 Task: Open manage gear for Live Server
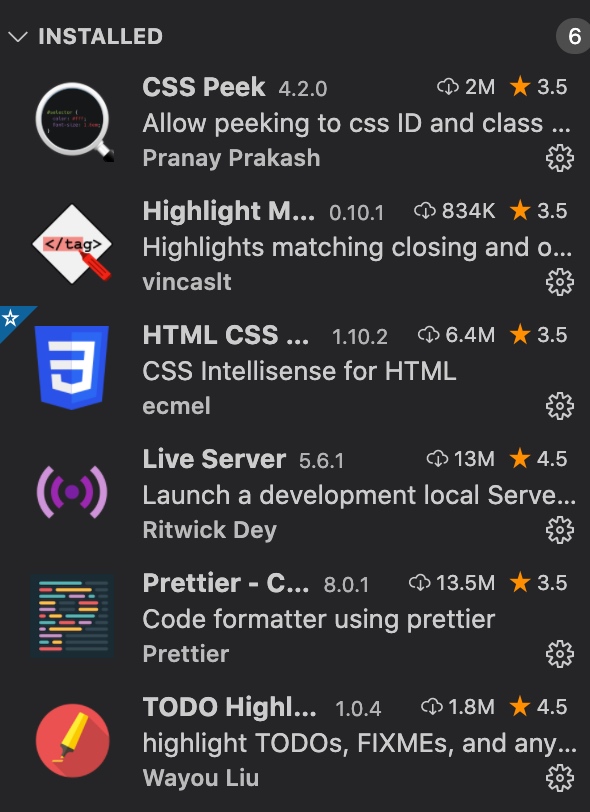560,530
